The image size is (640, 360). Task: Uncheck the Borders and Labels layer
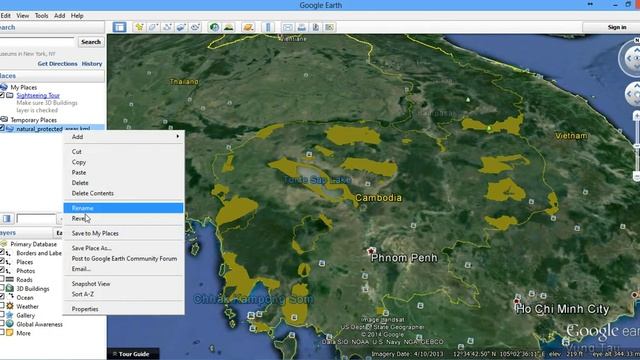click(x=2, y=253)
